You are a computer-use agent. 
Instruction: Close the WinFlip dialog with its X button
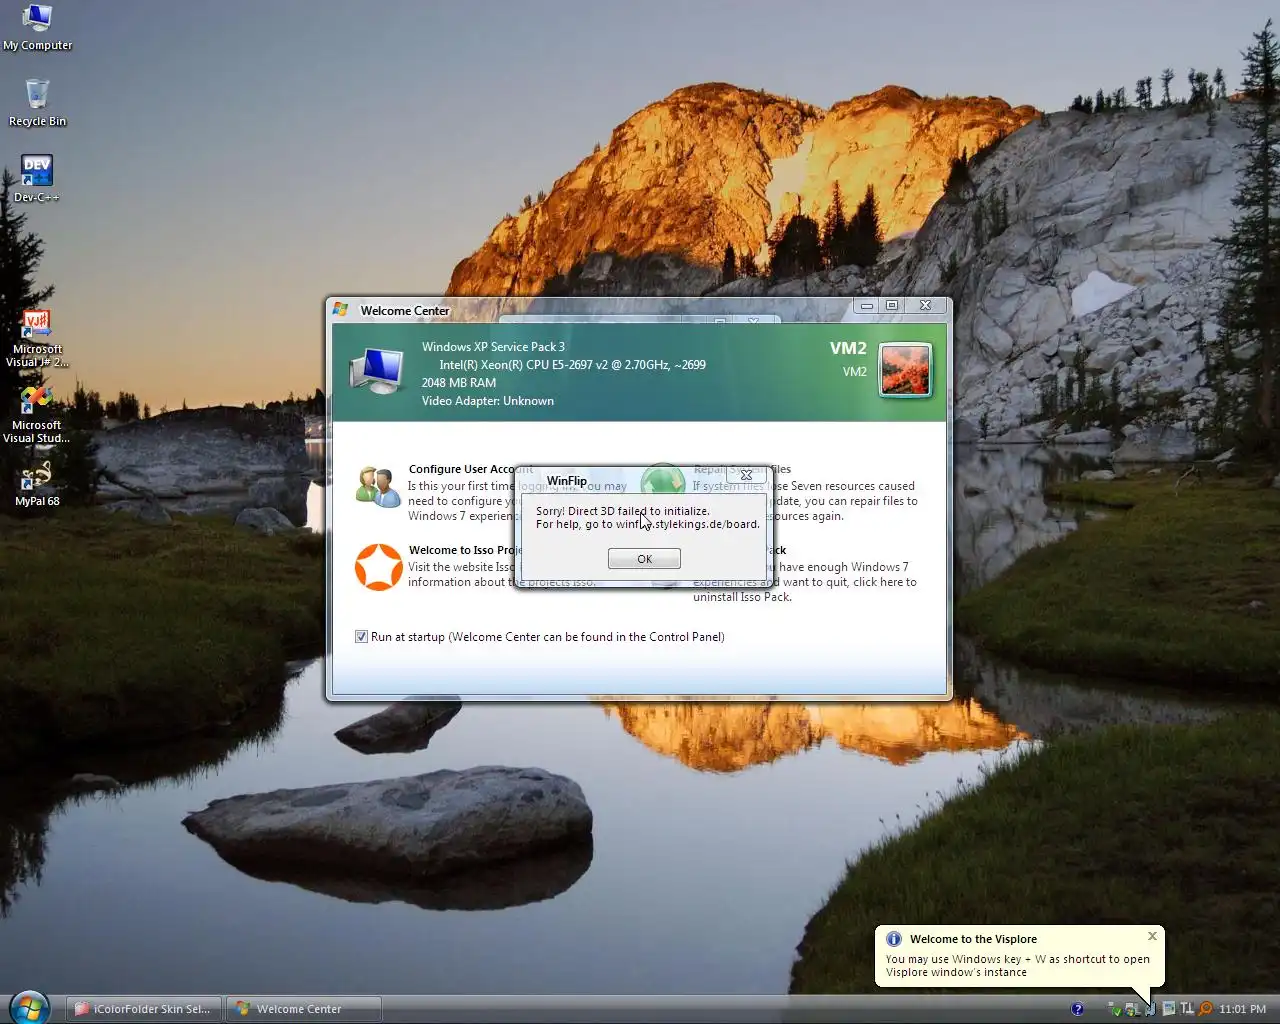click(x=746, y=475)
